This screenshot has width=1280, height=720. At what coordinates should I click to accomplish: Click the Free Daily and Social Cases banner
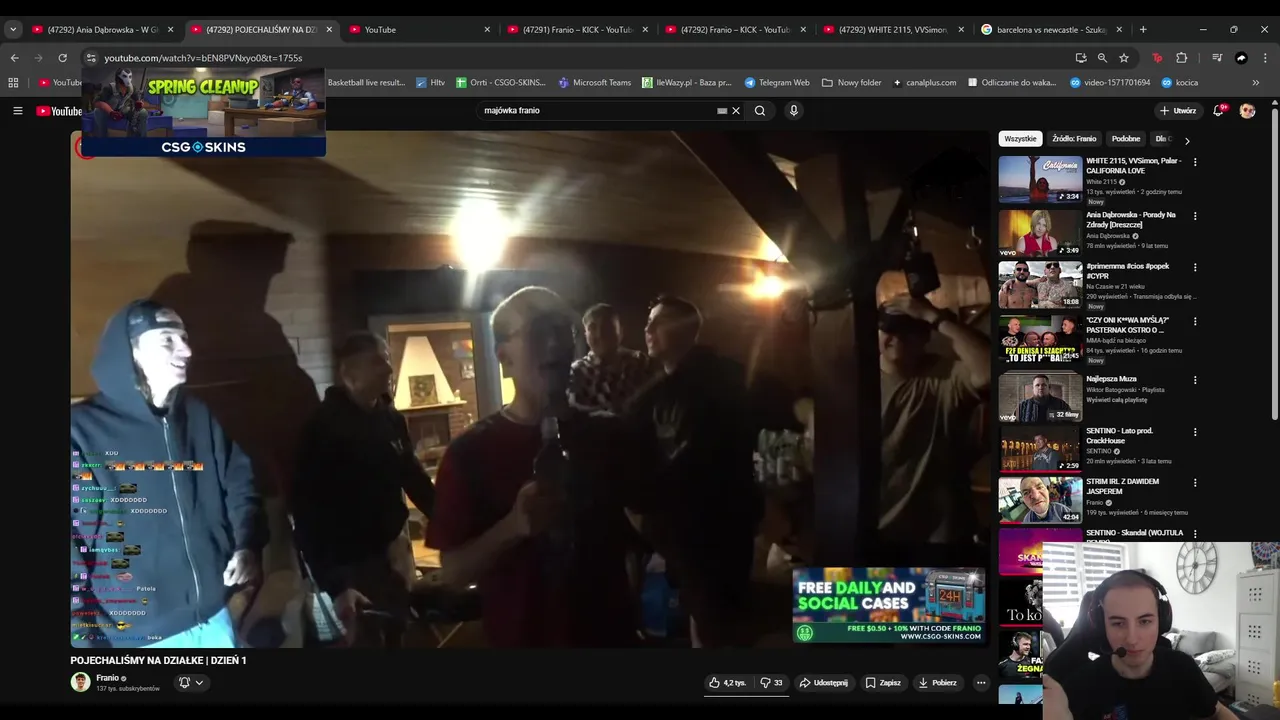point(889,606)
